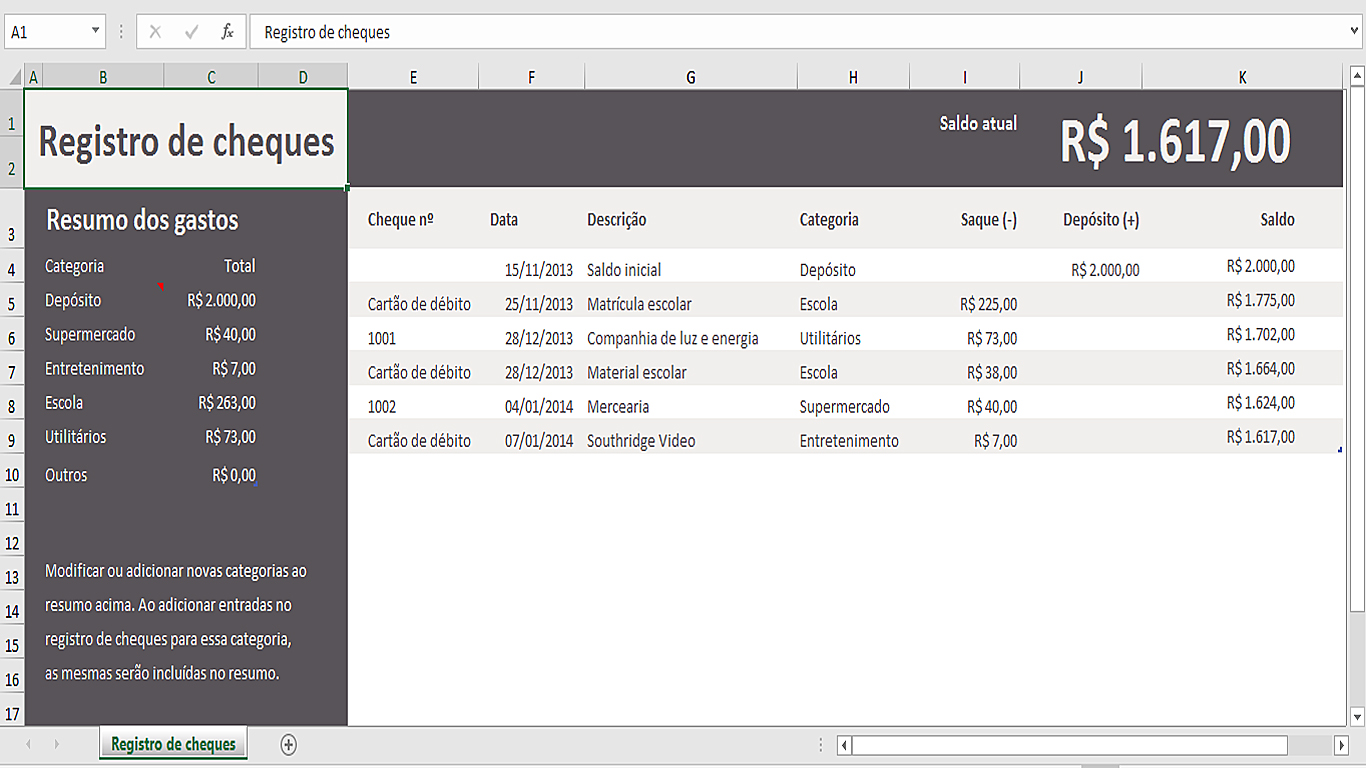Click the Descrição column heading
1366x768 pixels.
(617, 220)
